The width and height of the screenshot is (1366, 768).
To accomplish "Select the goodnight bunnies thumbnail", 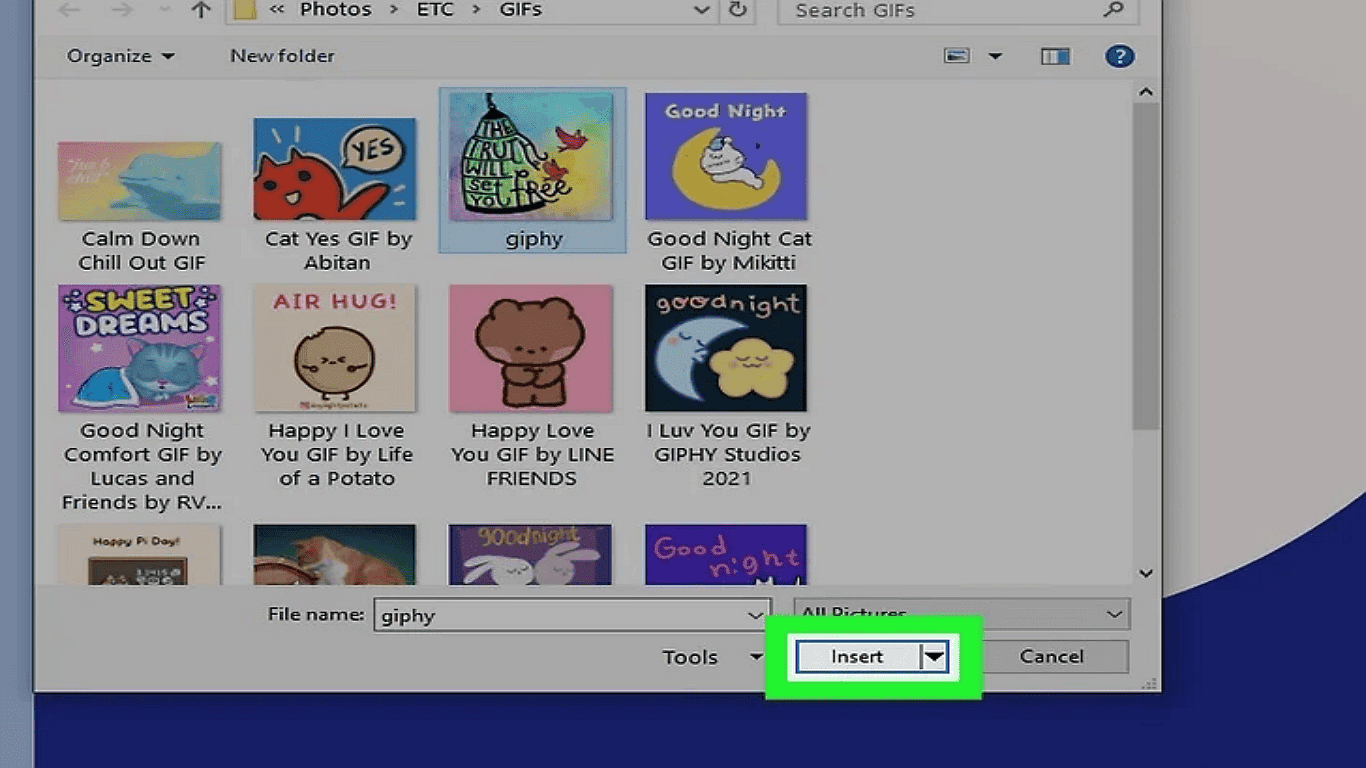I will [531, 555].
